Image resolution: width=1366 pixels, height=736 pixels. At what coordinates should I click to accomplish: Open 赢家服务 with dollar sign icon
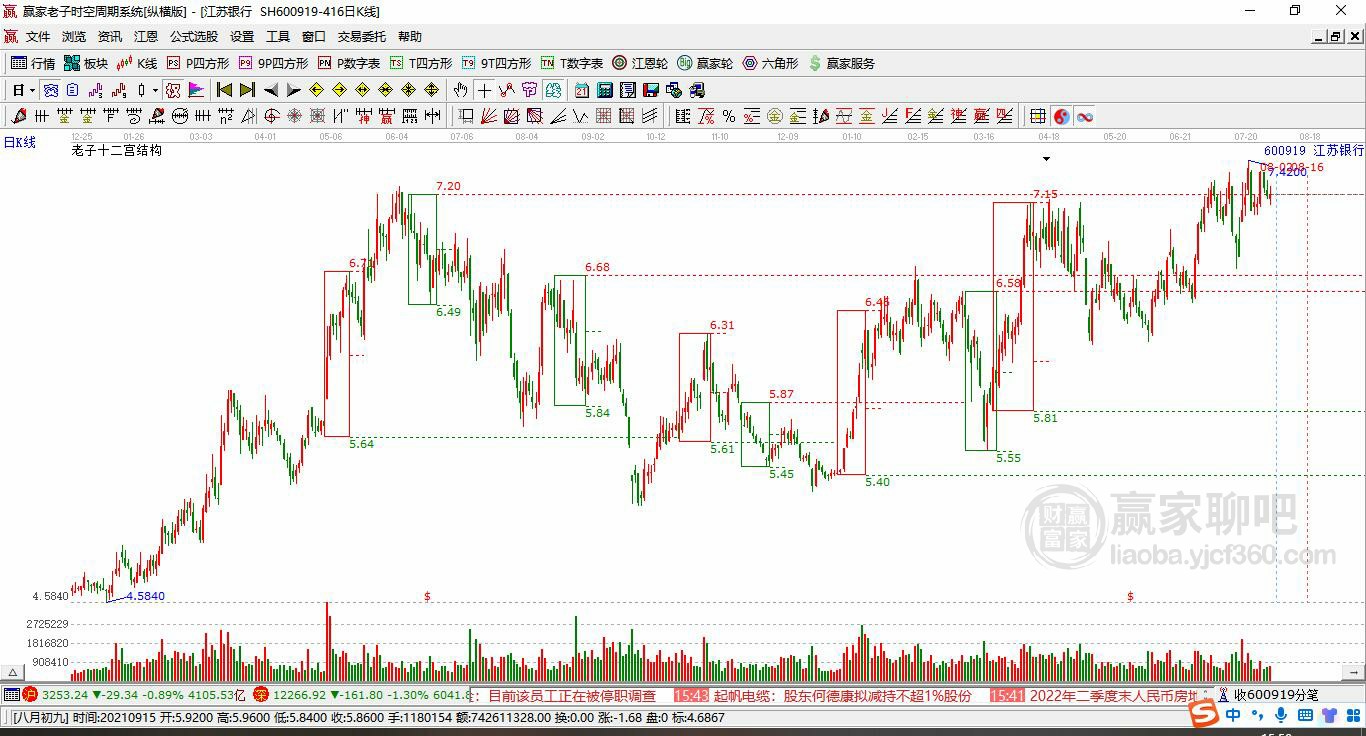pos(841,63)
